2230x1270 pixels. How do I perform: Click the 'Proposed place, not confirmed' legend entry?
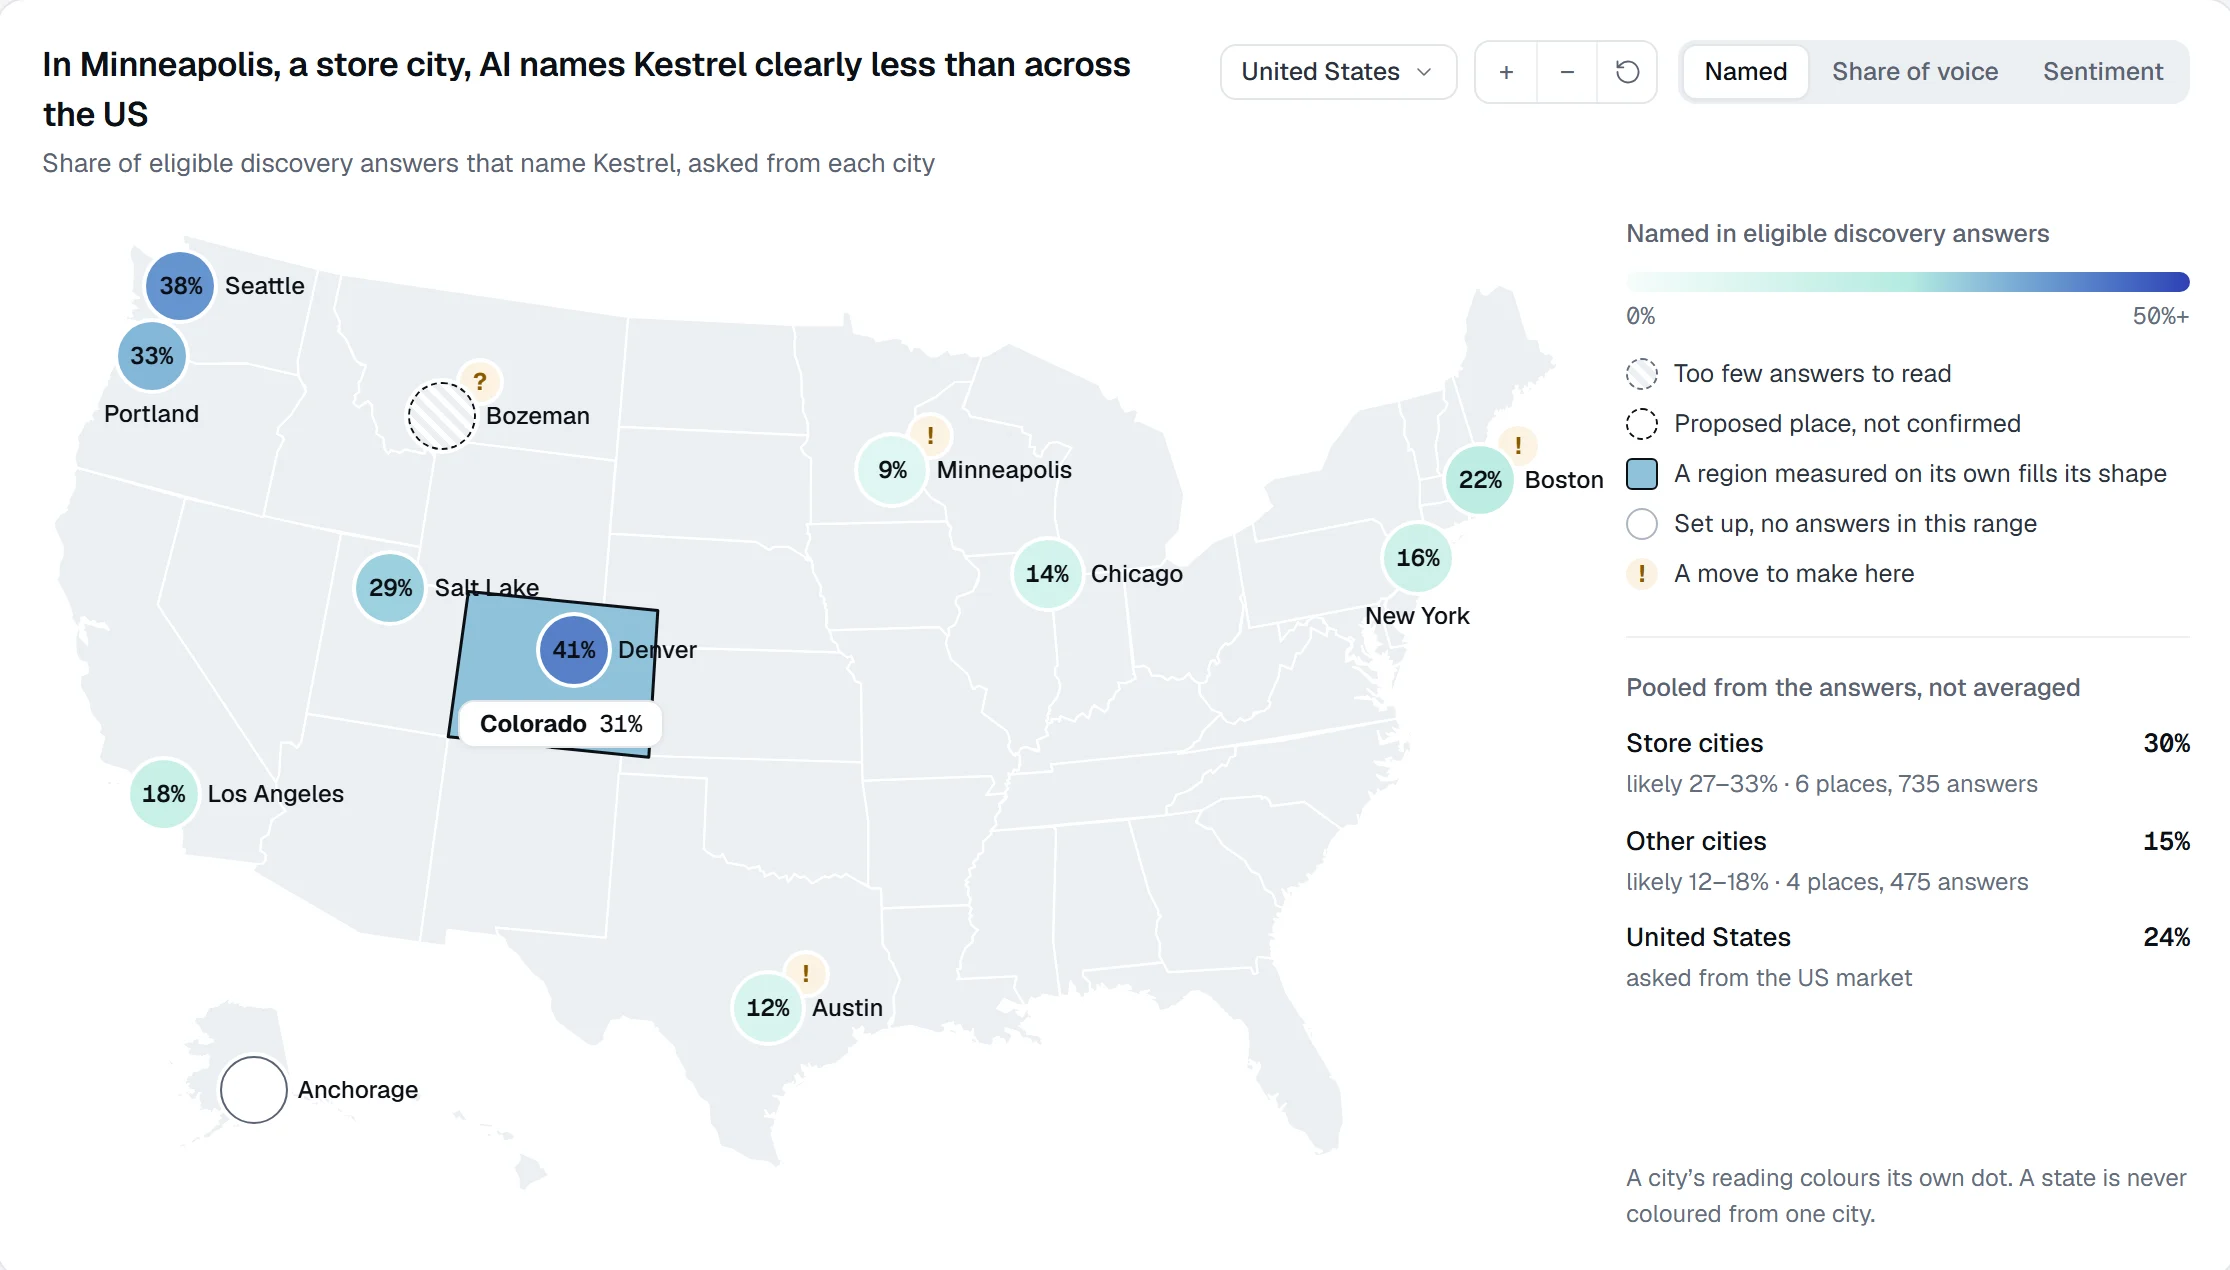[1824, 424]
